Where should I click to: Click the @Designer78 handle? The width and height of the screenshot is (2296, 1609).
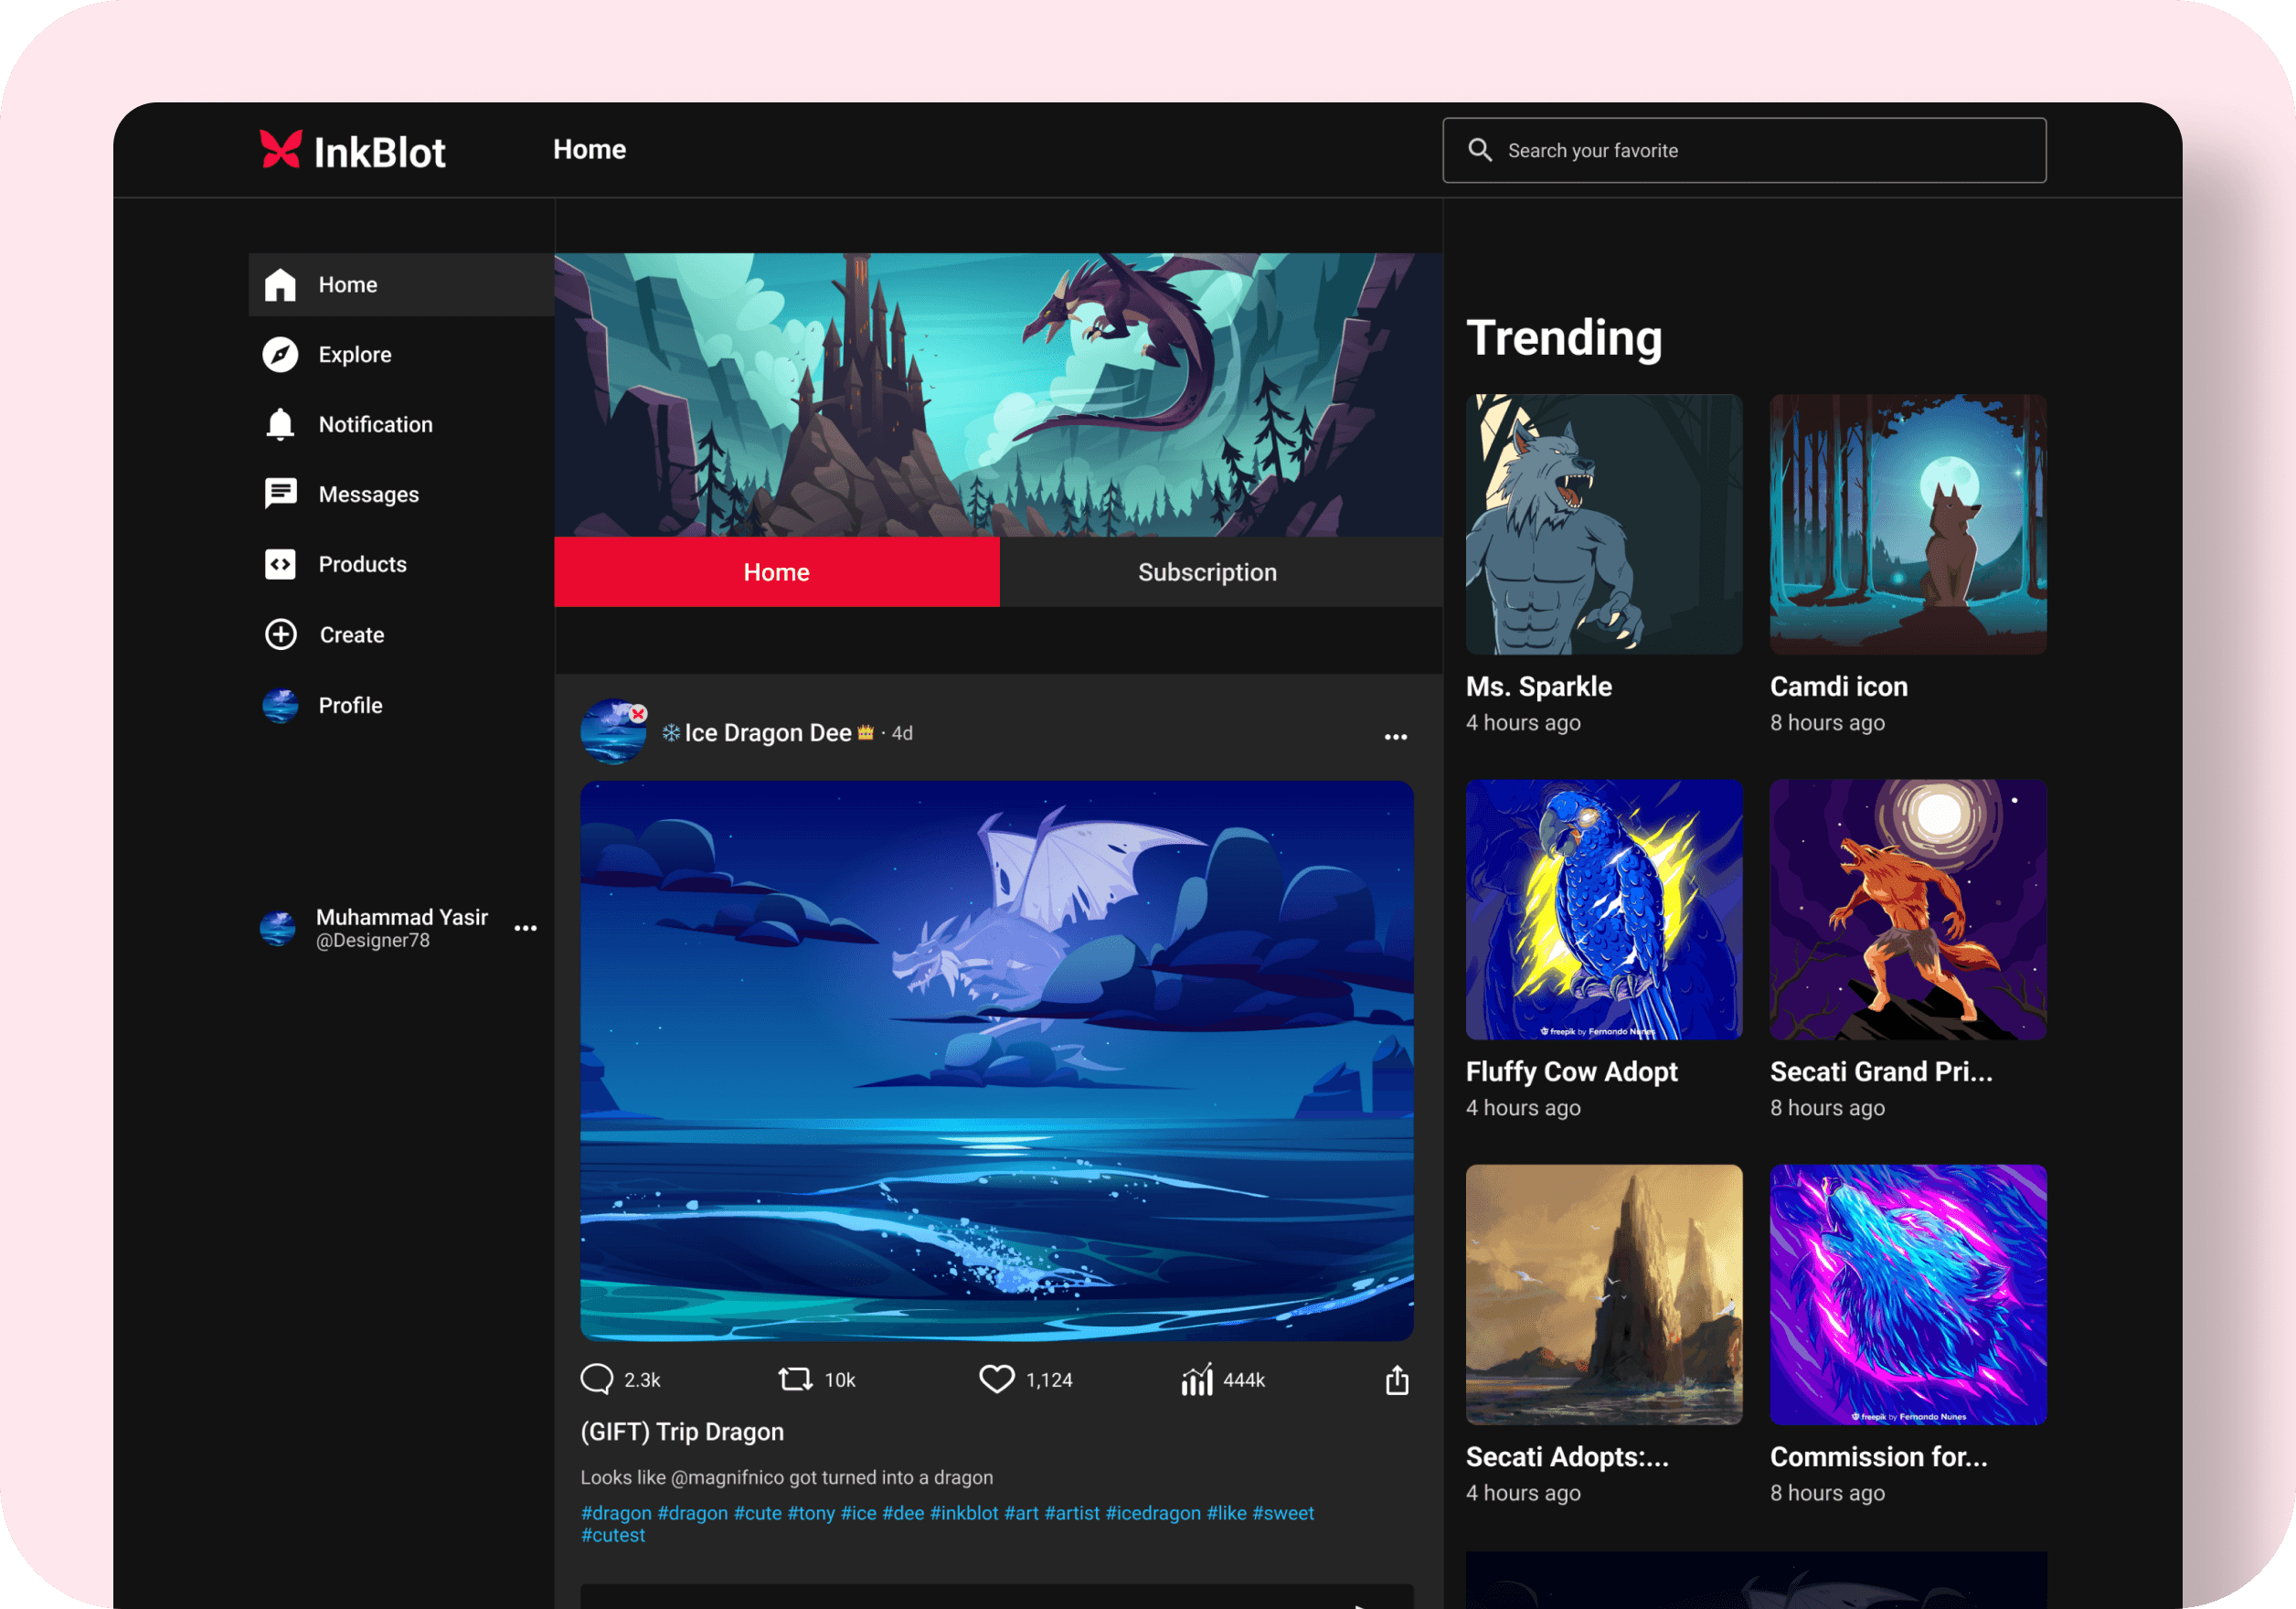tap(373, 941)
